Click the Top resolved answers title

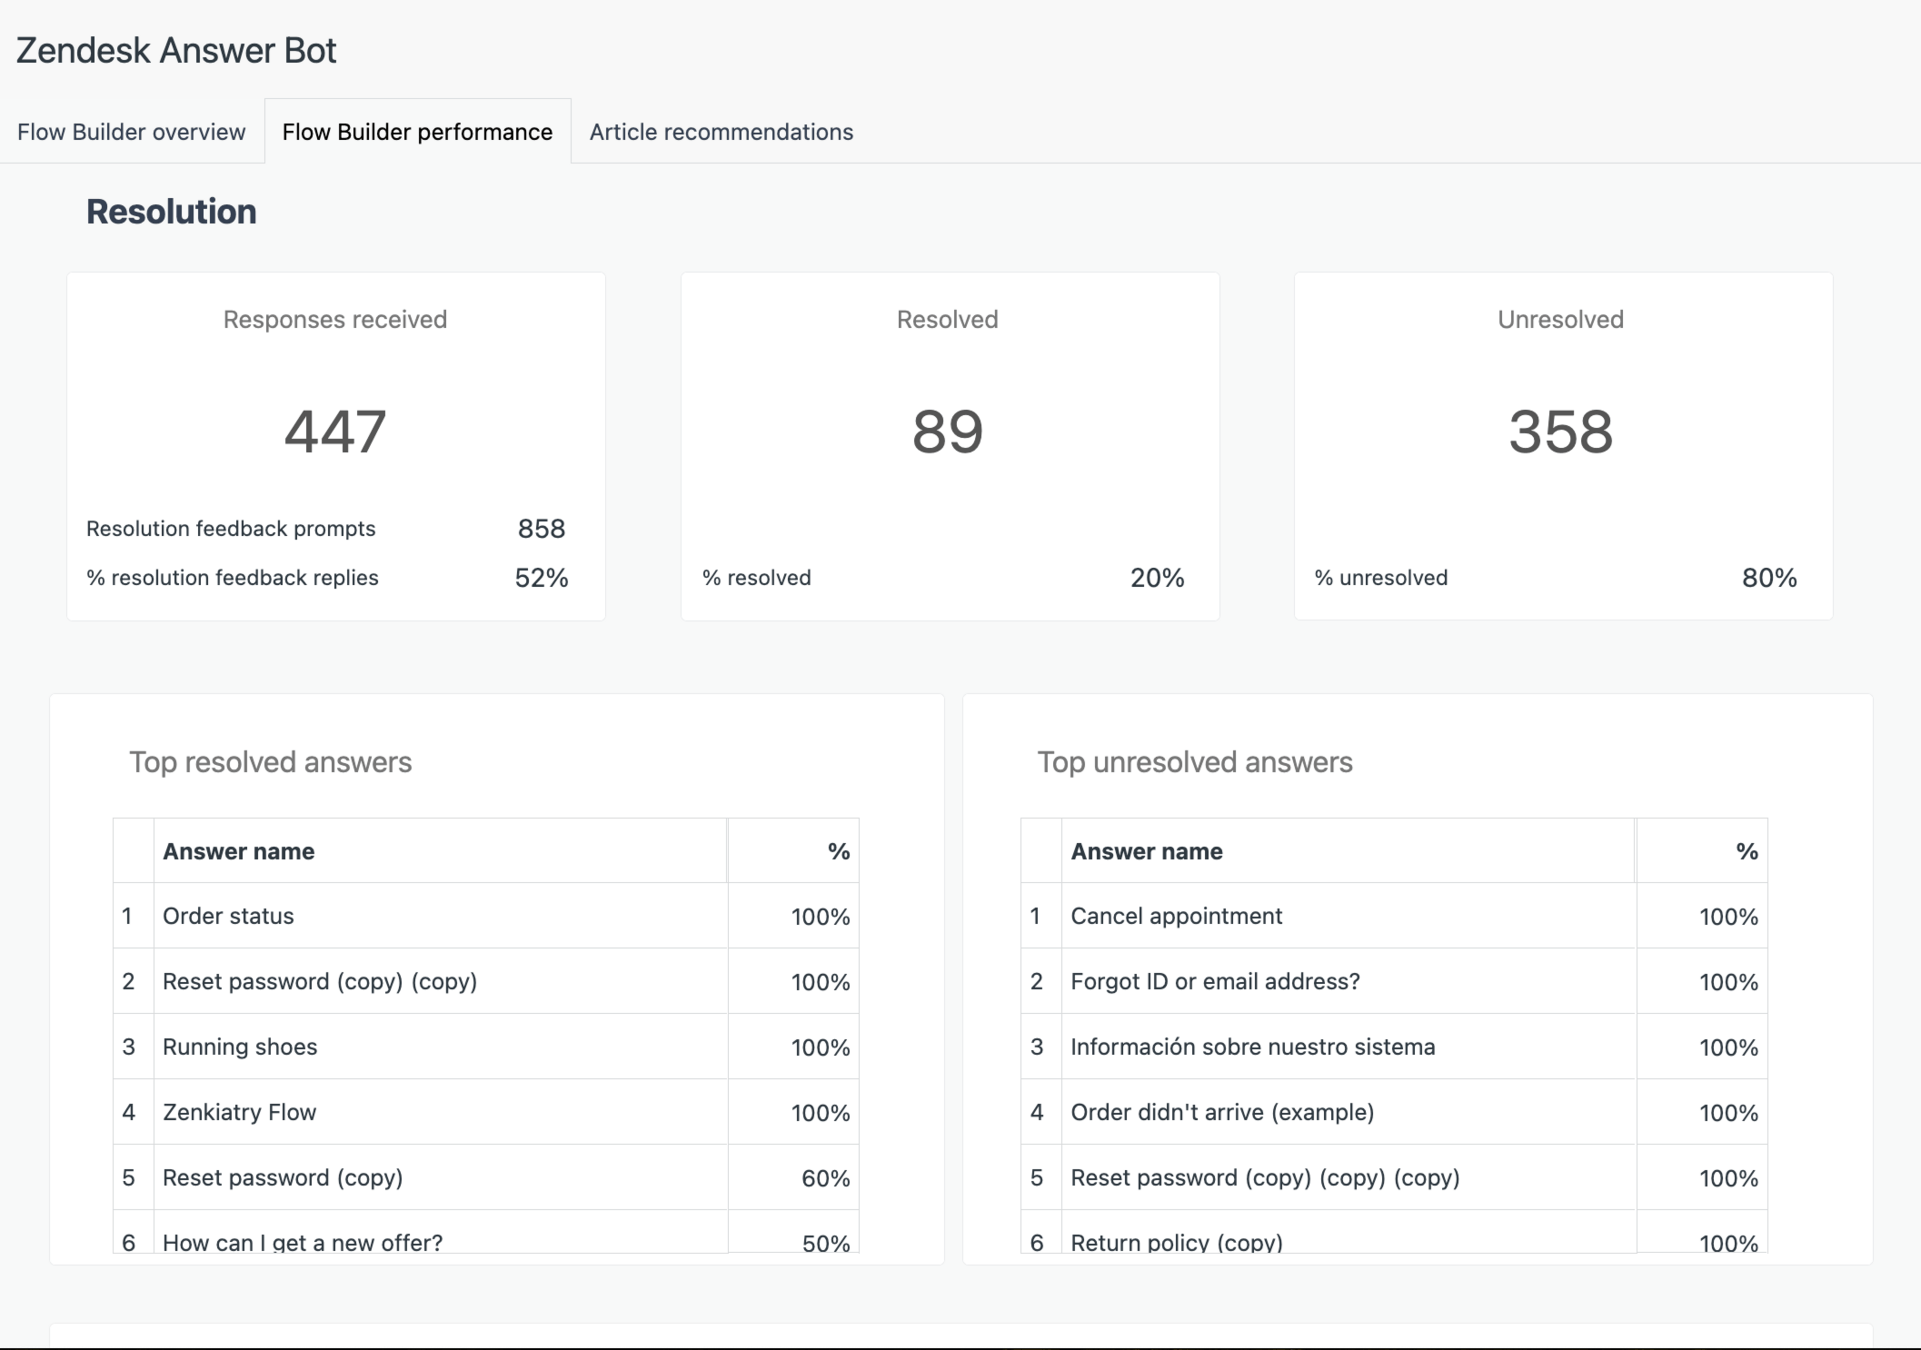[x=270, y=762]
